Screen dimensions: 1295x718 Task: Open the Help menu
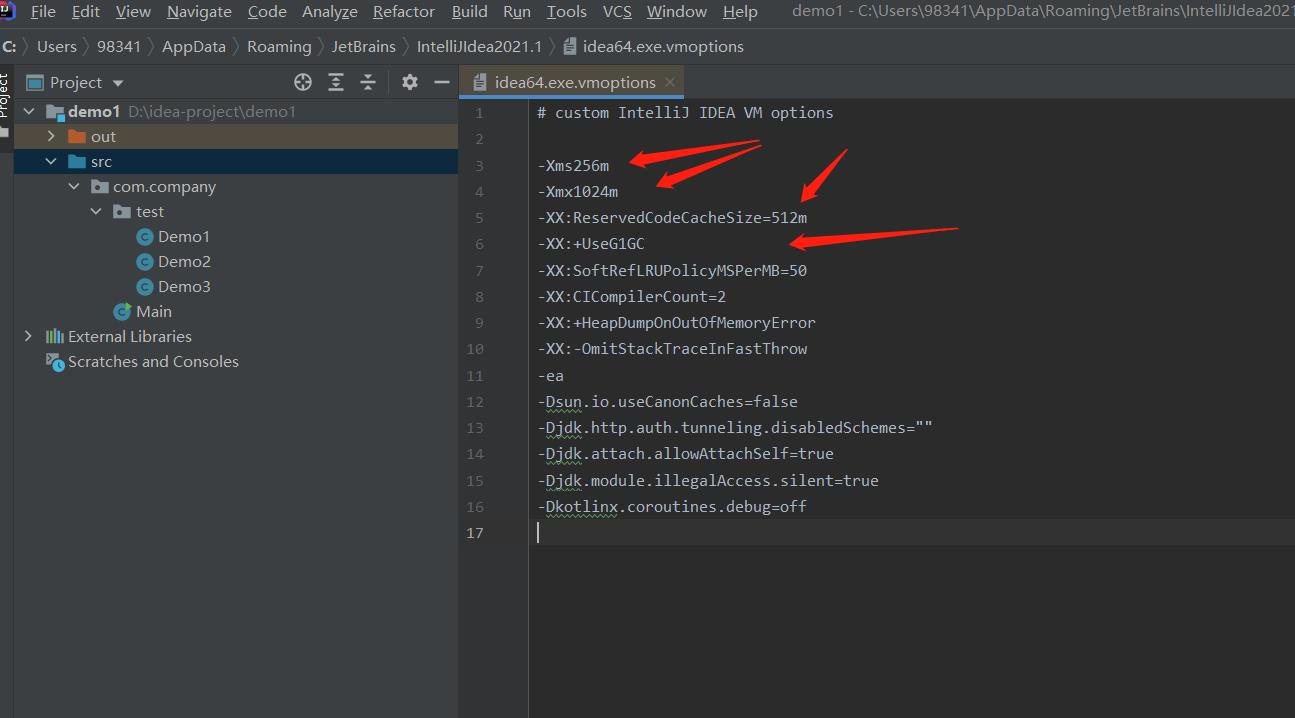point(740,12)
